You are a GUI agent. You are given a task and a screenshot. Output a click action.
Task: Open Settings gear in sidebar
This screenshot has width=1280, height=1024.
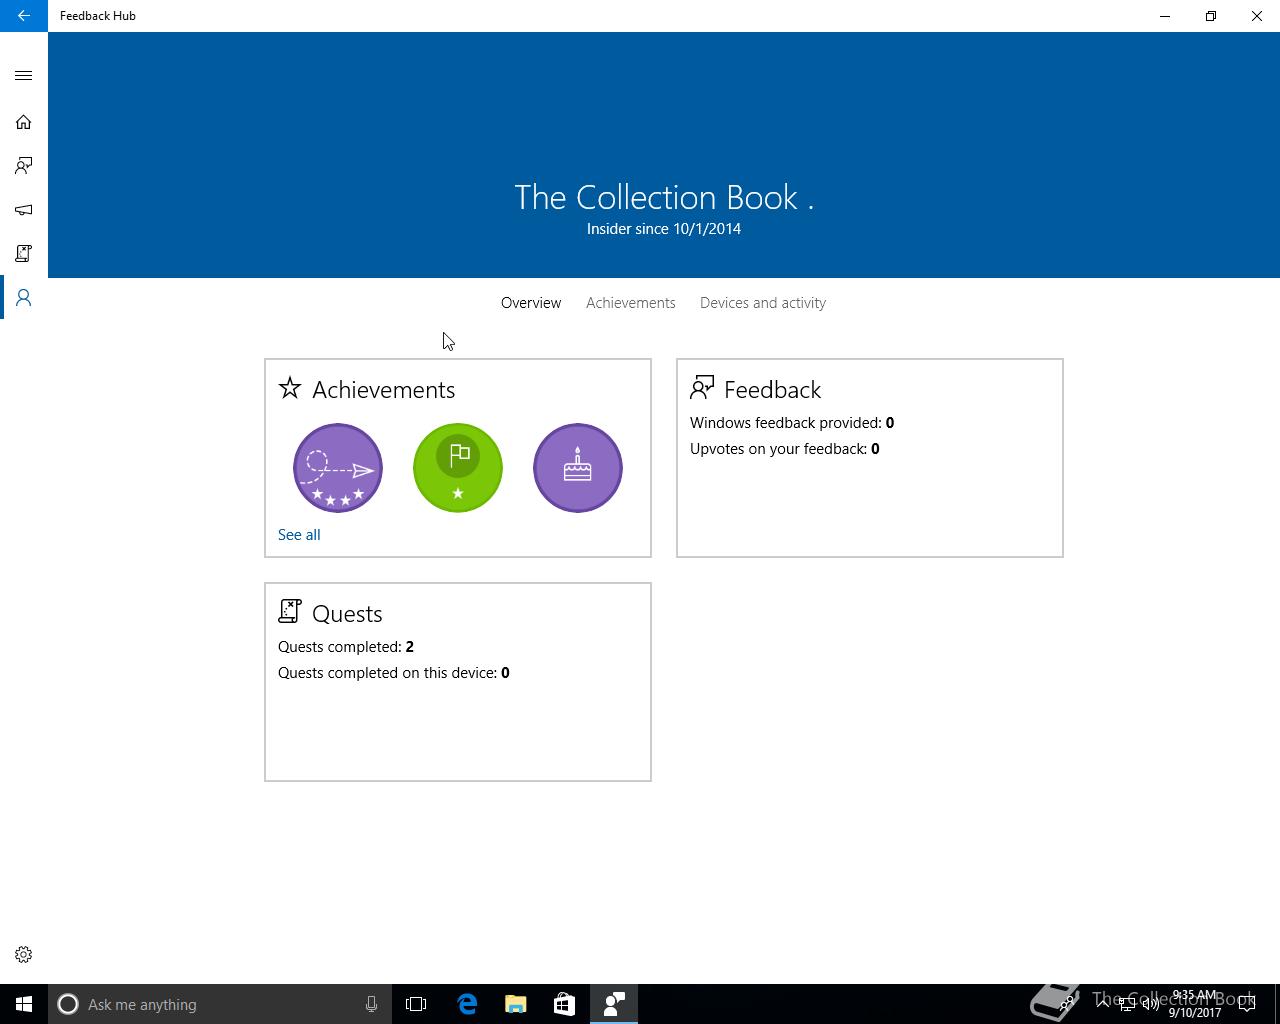pyautogui.click(x=24, y=955)
